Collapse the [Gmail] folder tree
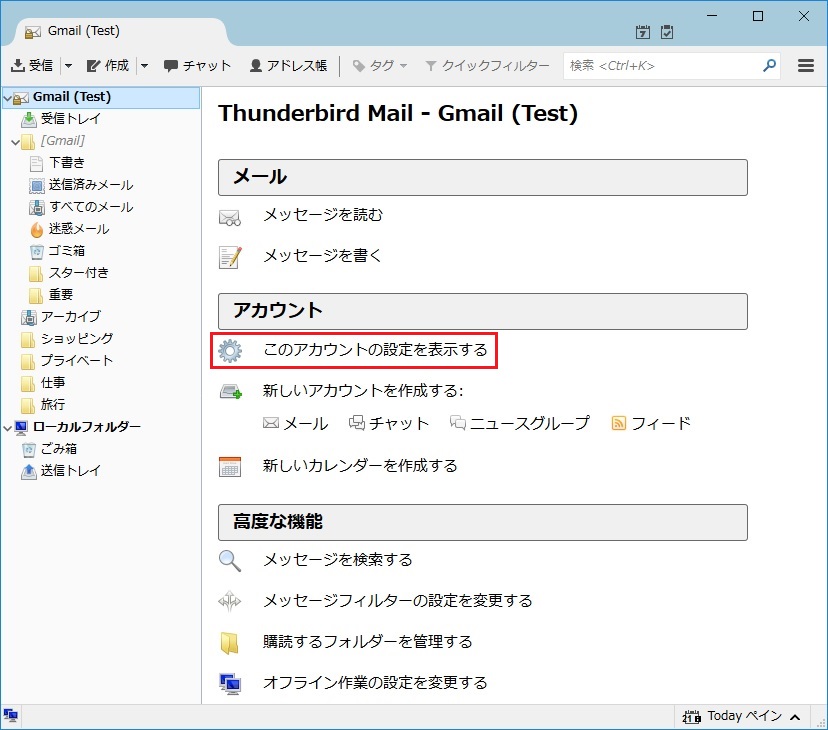This screenshot has width=828, height=730. pyautogui.click(x=15, y=141)
